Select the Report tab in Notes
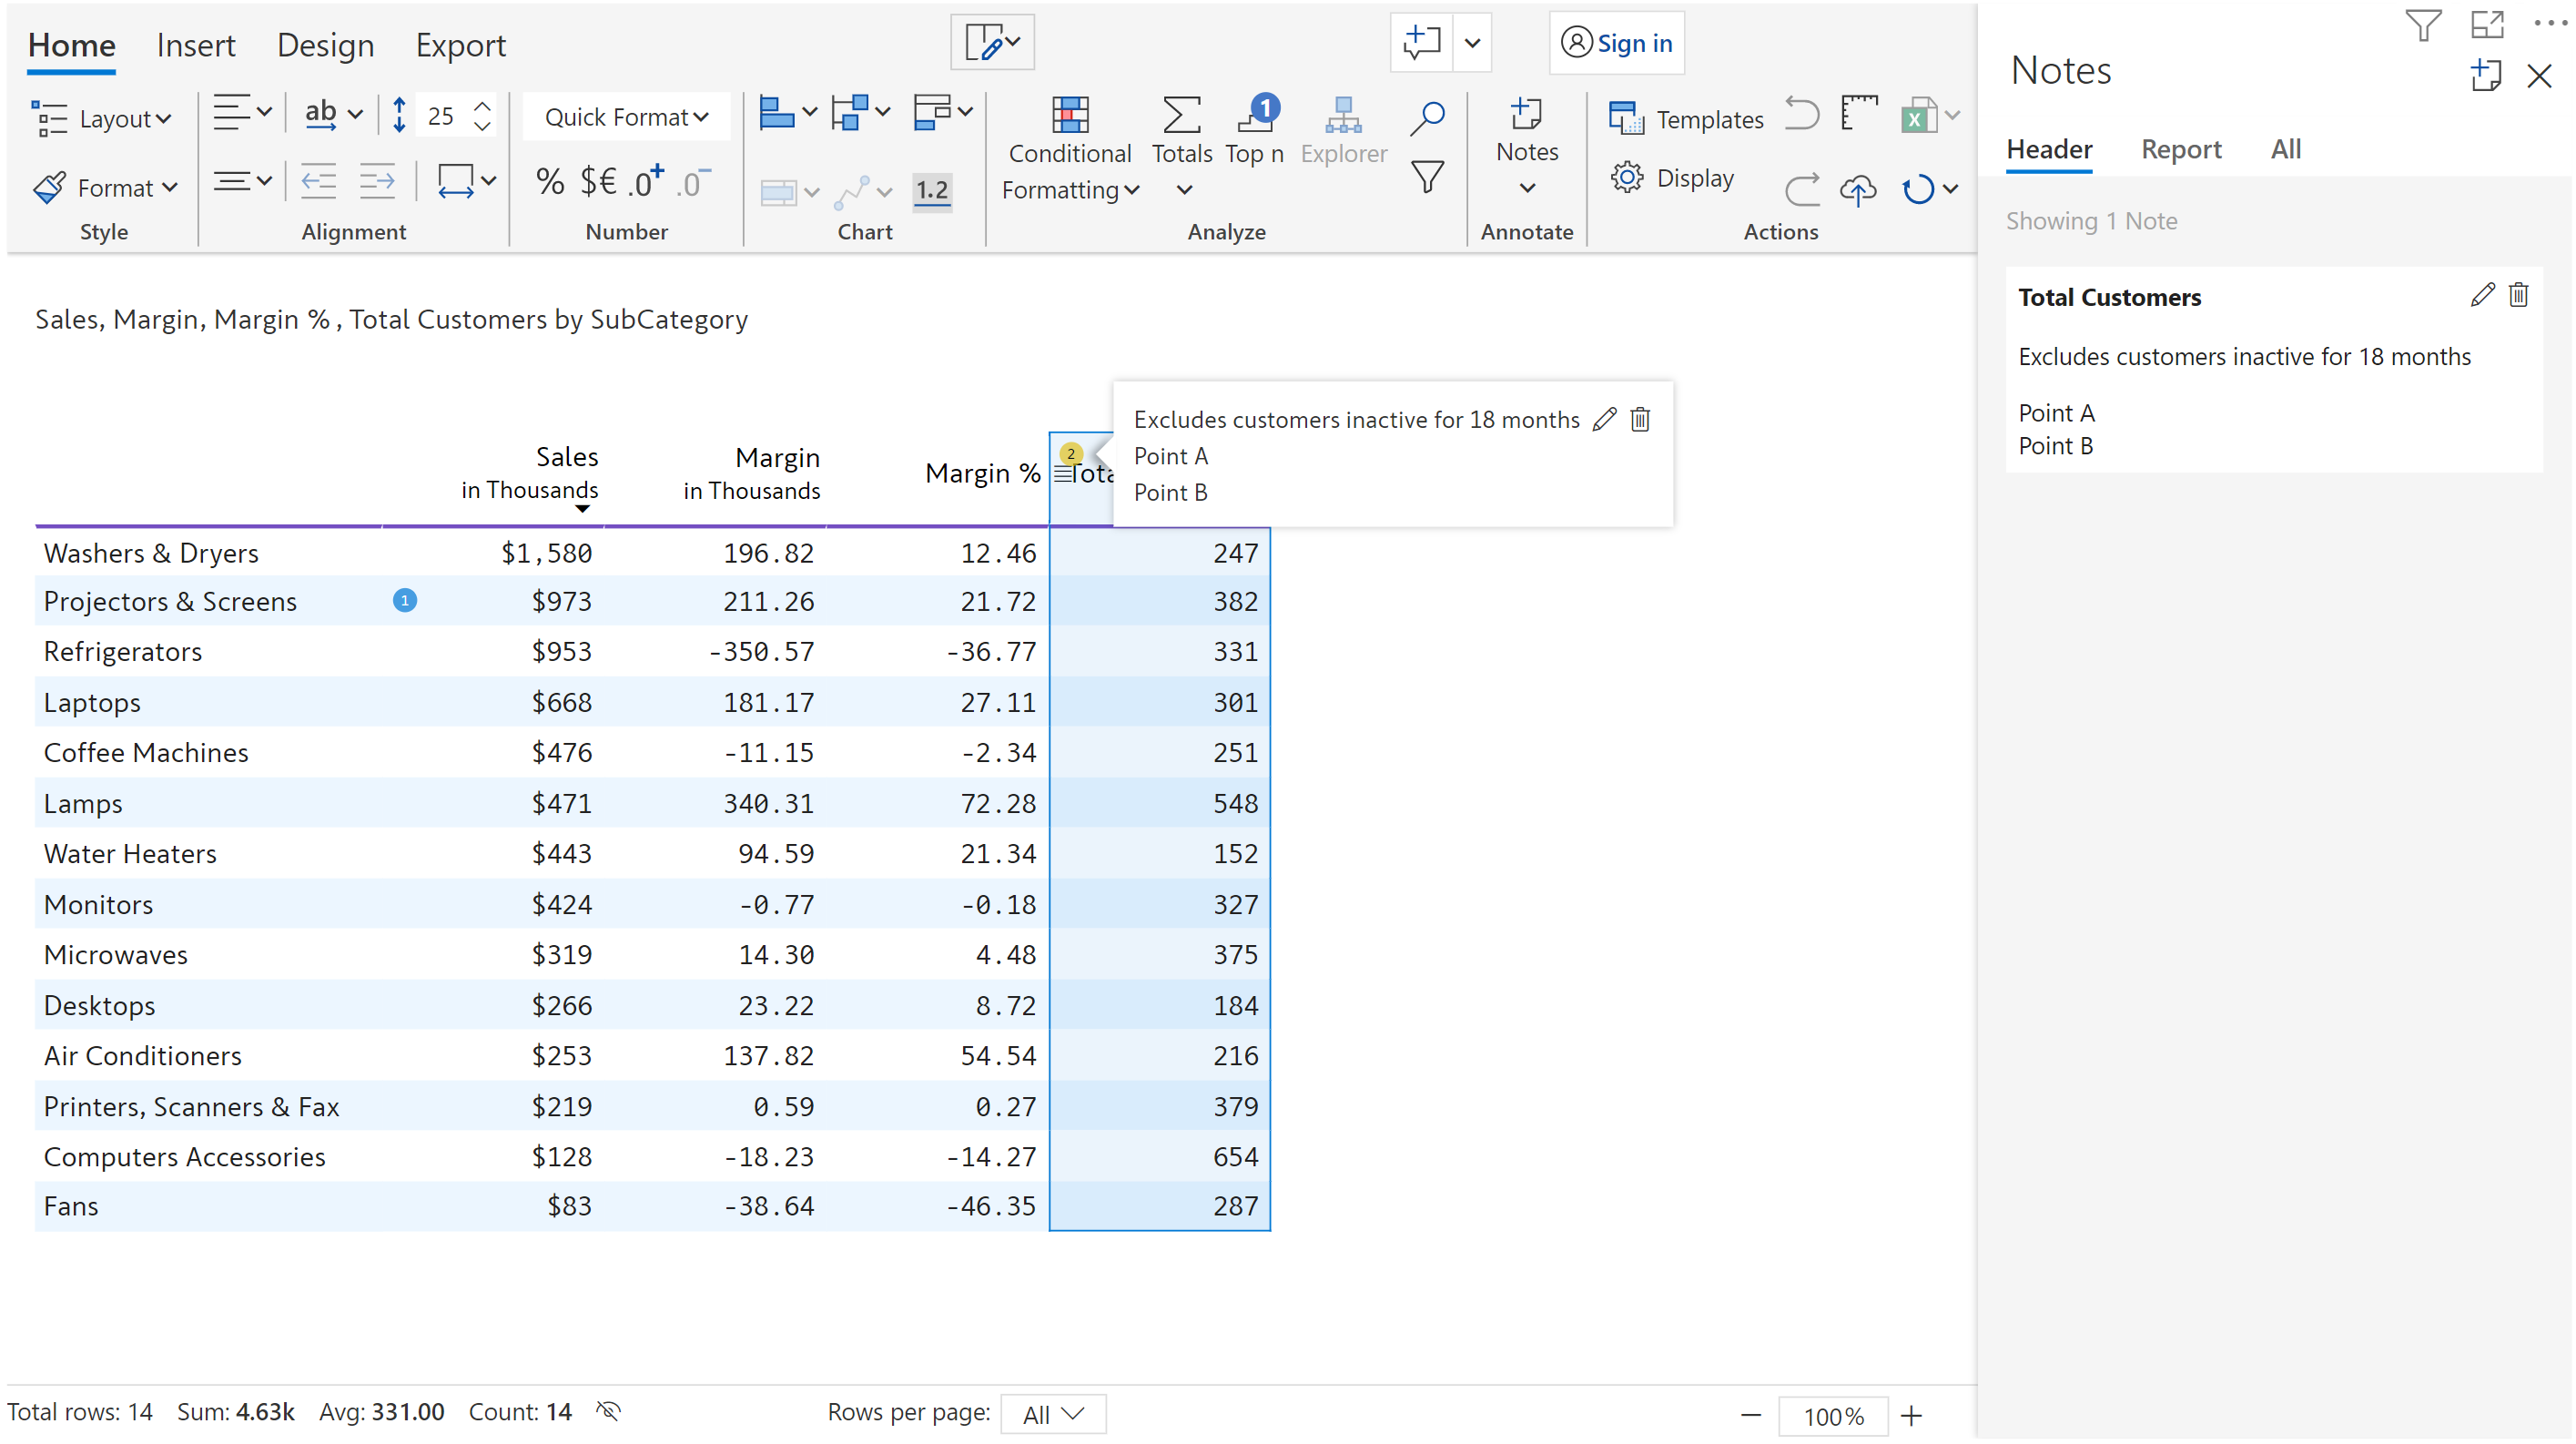Viewport: 2576px width, 1444px height. coord(2180,149)
